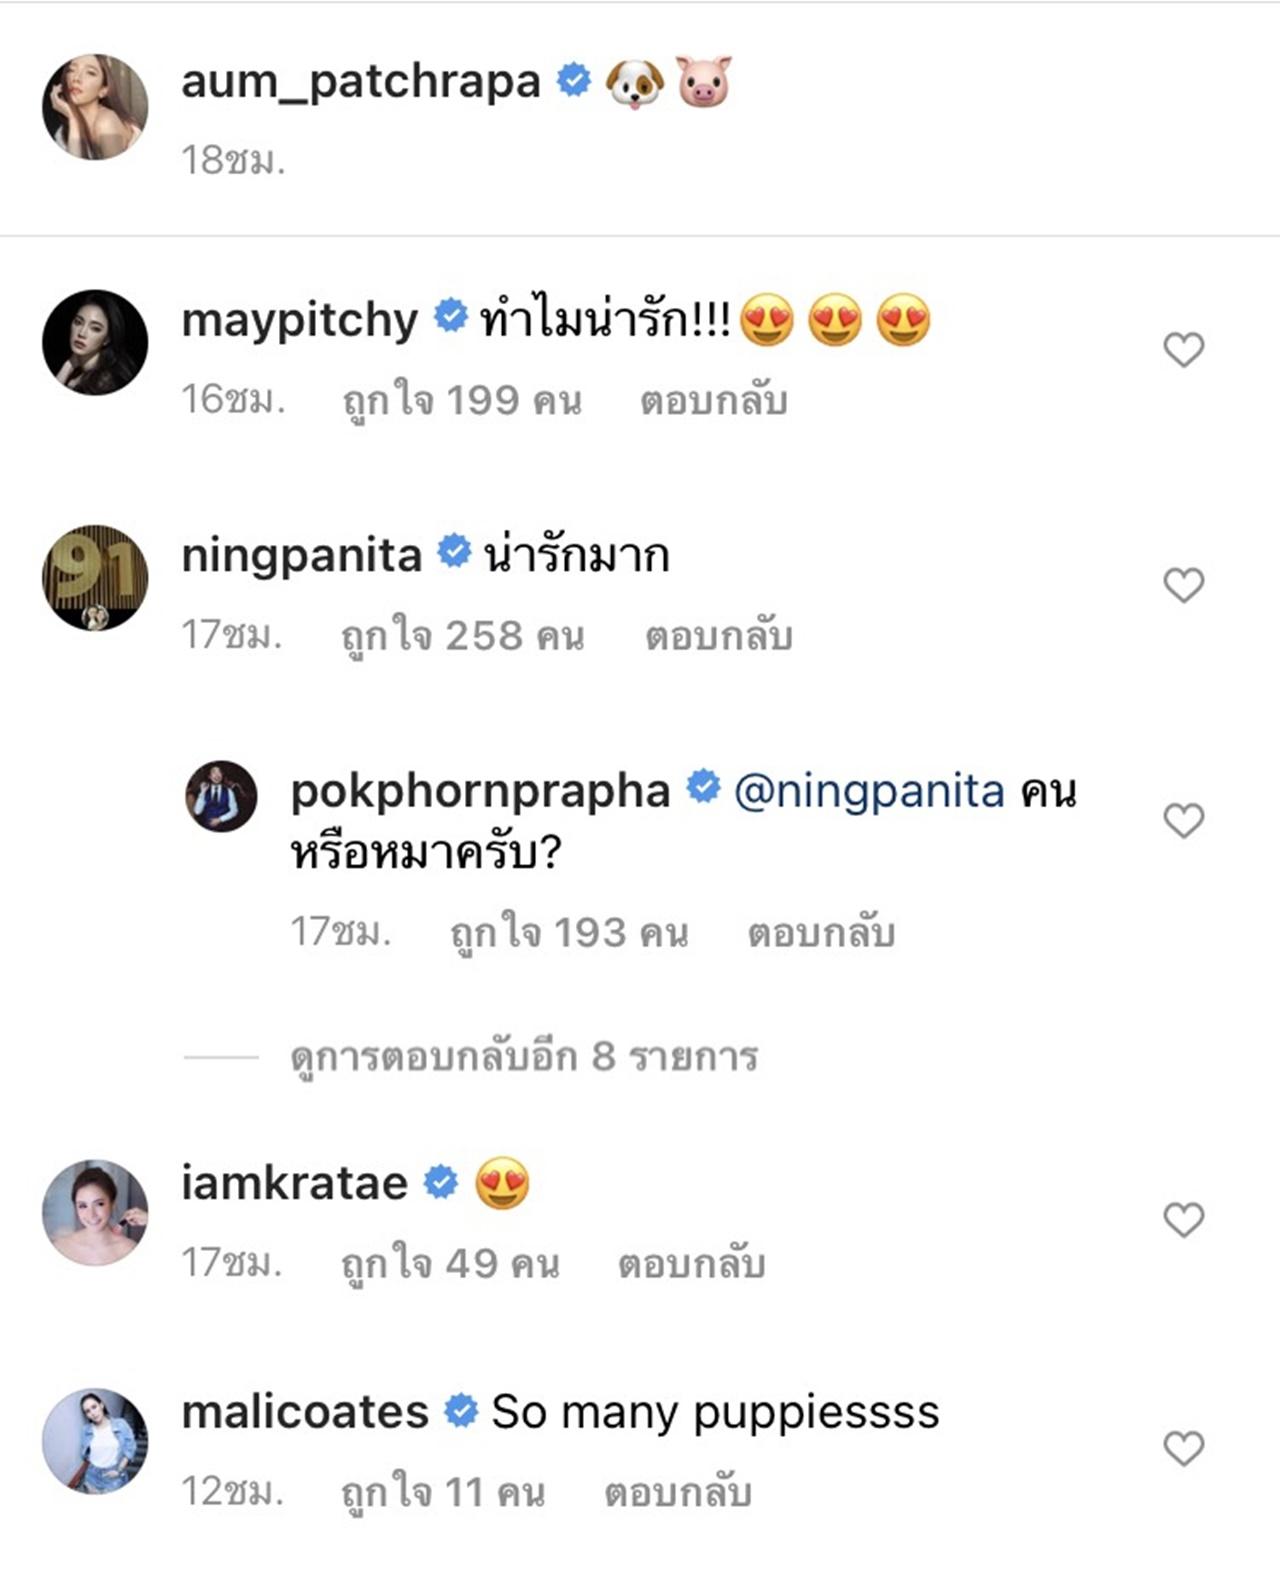Reply to malicoates' comment
This screenshot has height=1580, width=1280.
pos(677,1493)
